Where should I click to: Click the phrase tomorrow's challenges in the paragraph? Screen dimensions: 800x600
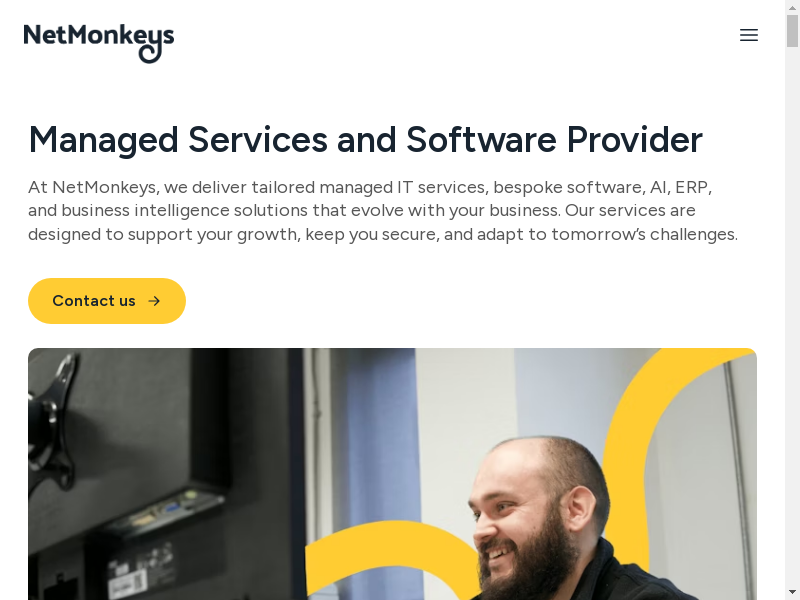tap(644, 234)
